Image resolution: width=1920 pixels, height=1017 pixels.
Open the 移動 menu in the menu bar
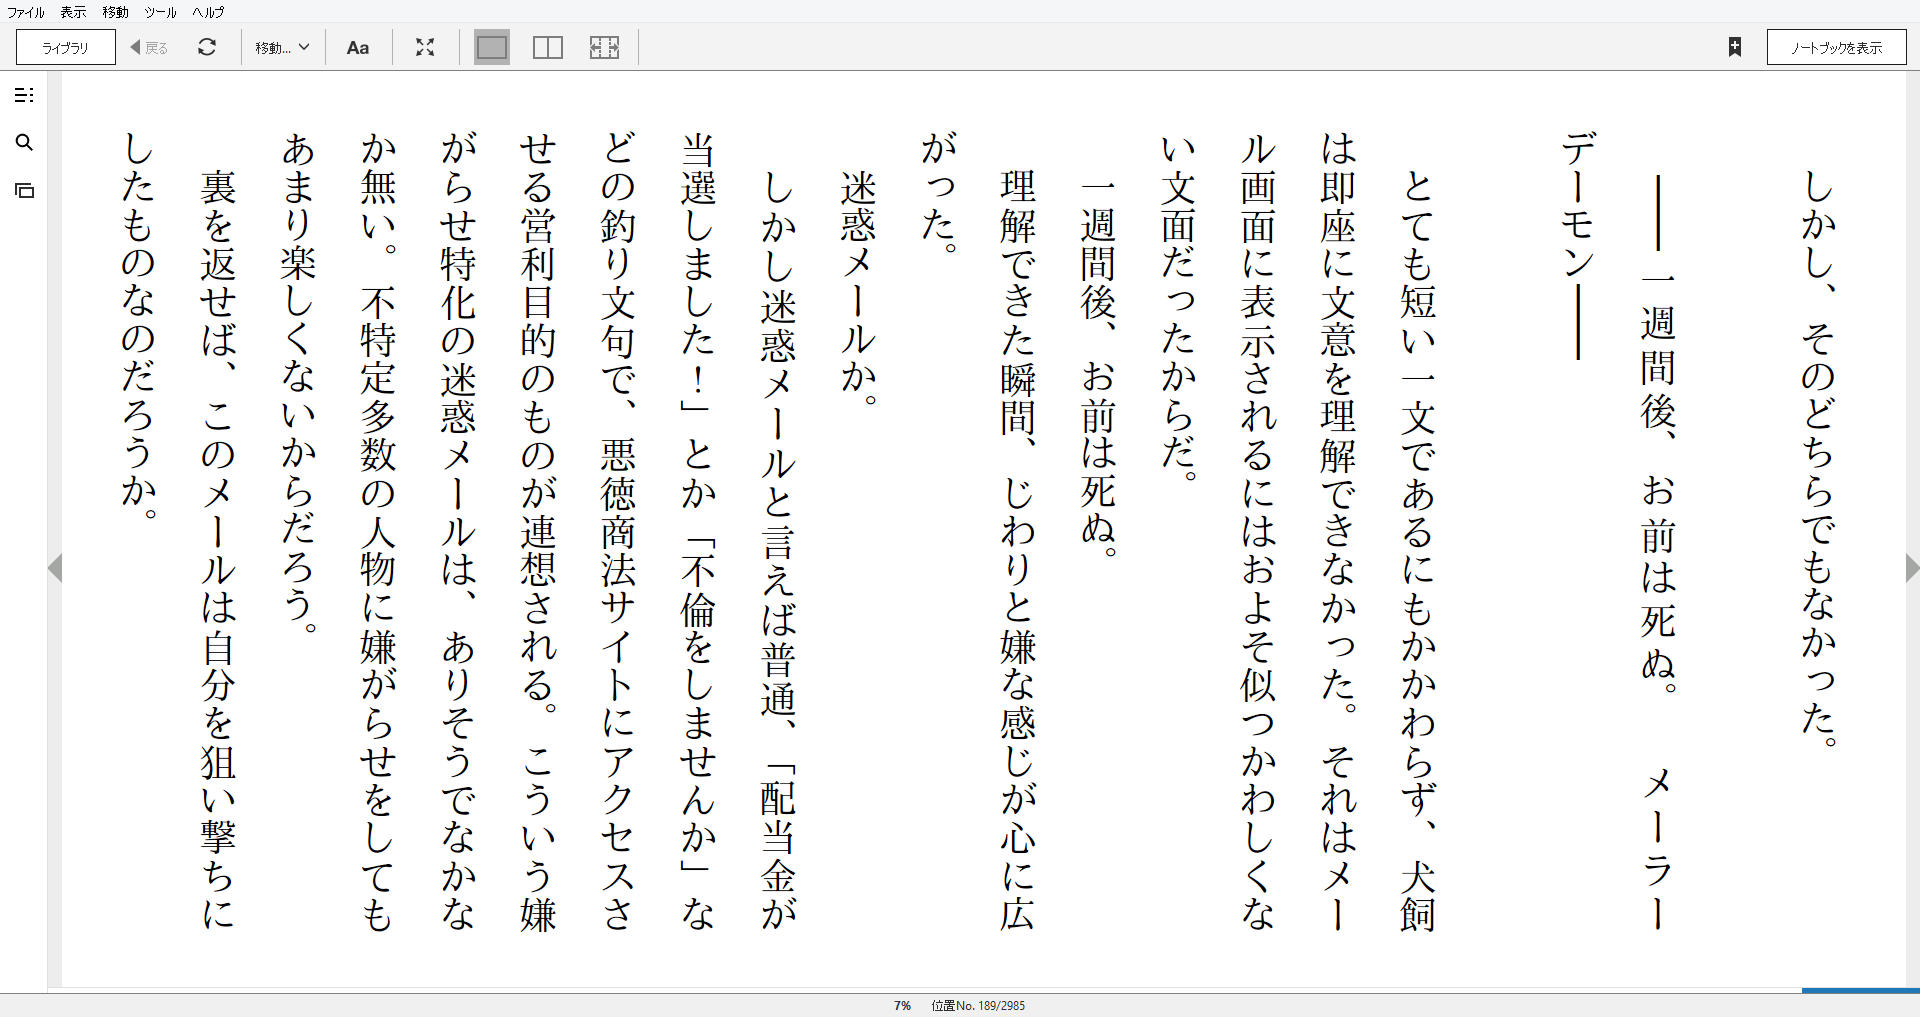(115, 12)
